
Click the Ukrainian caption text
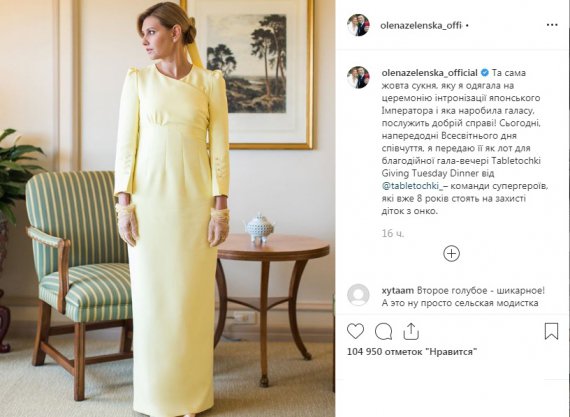(465, 142)
